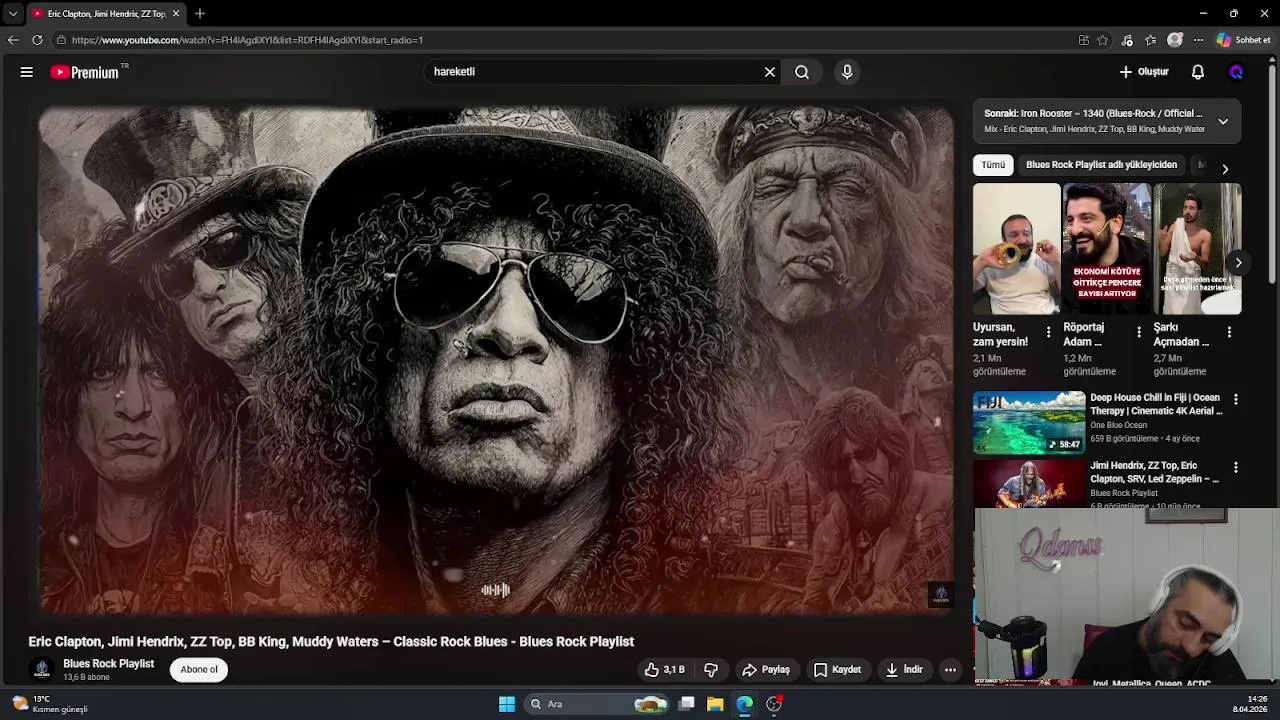Select the Tümü filter chip
The height and width of the screenshot is (720, 1280).
click(x=993, y=165)
